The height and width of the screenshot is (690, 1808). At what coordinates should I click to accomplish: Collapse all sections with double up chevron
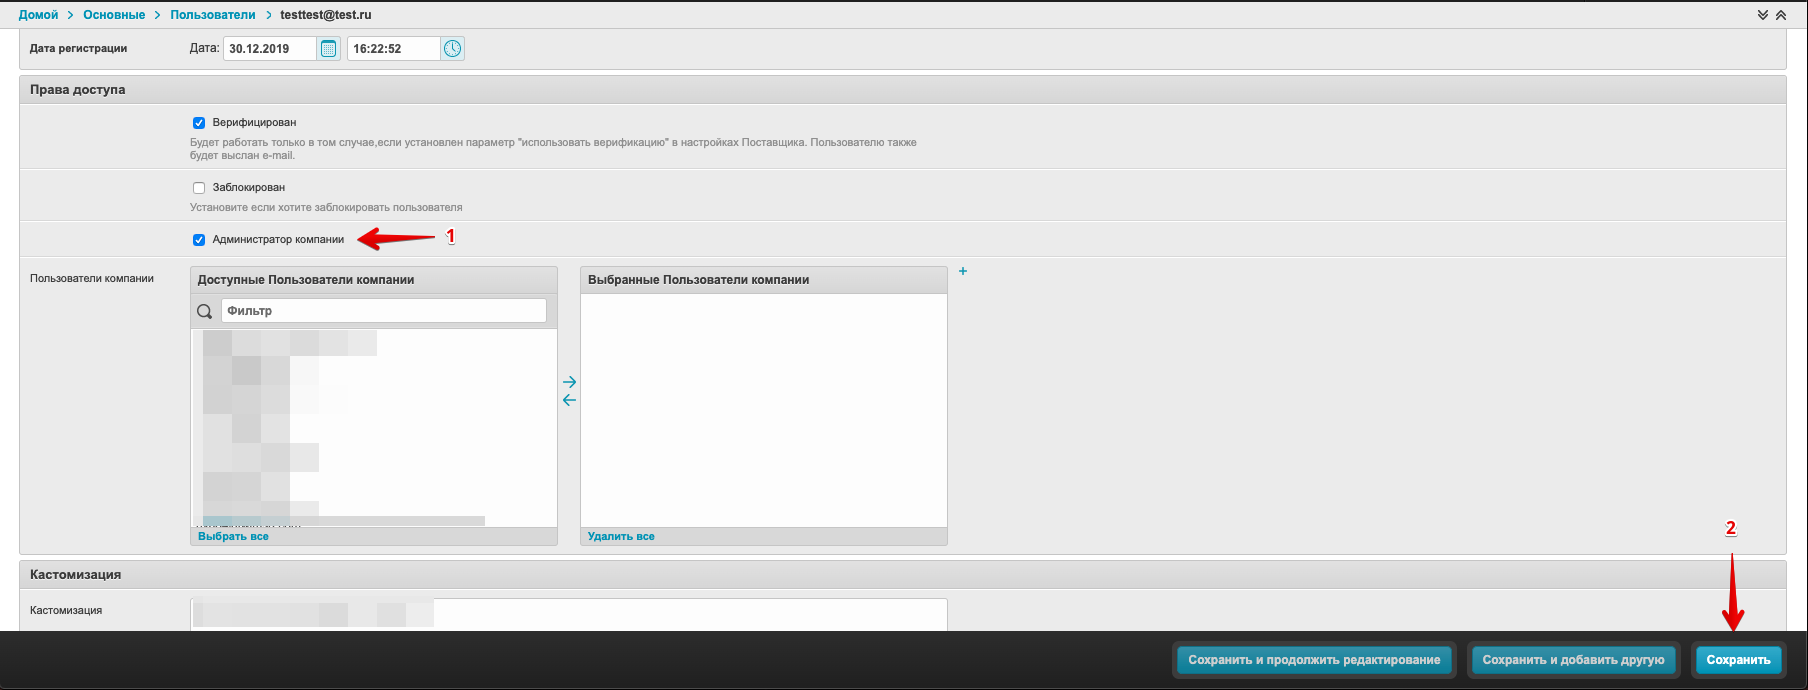click(x=1781, y=15)
